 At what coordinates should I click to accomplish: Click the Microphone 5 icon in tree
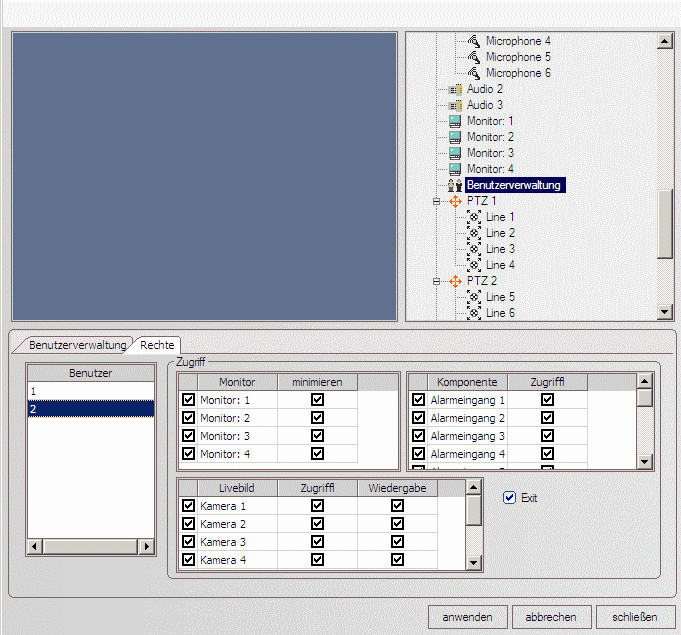(x=474, y=57)
